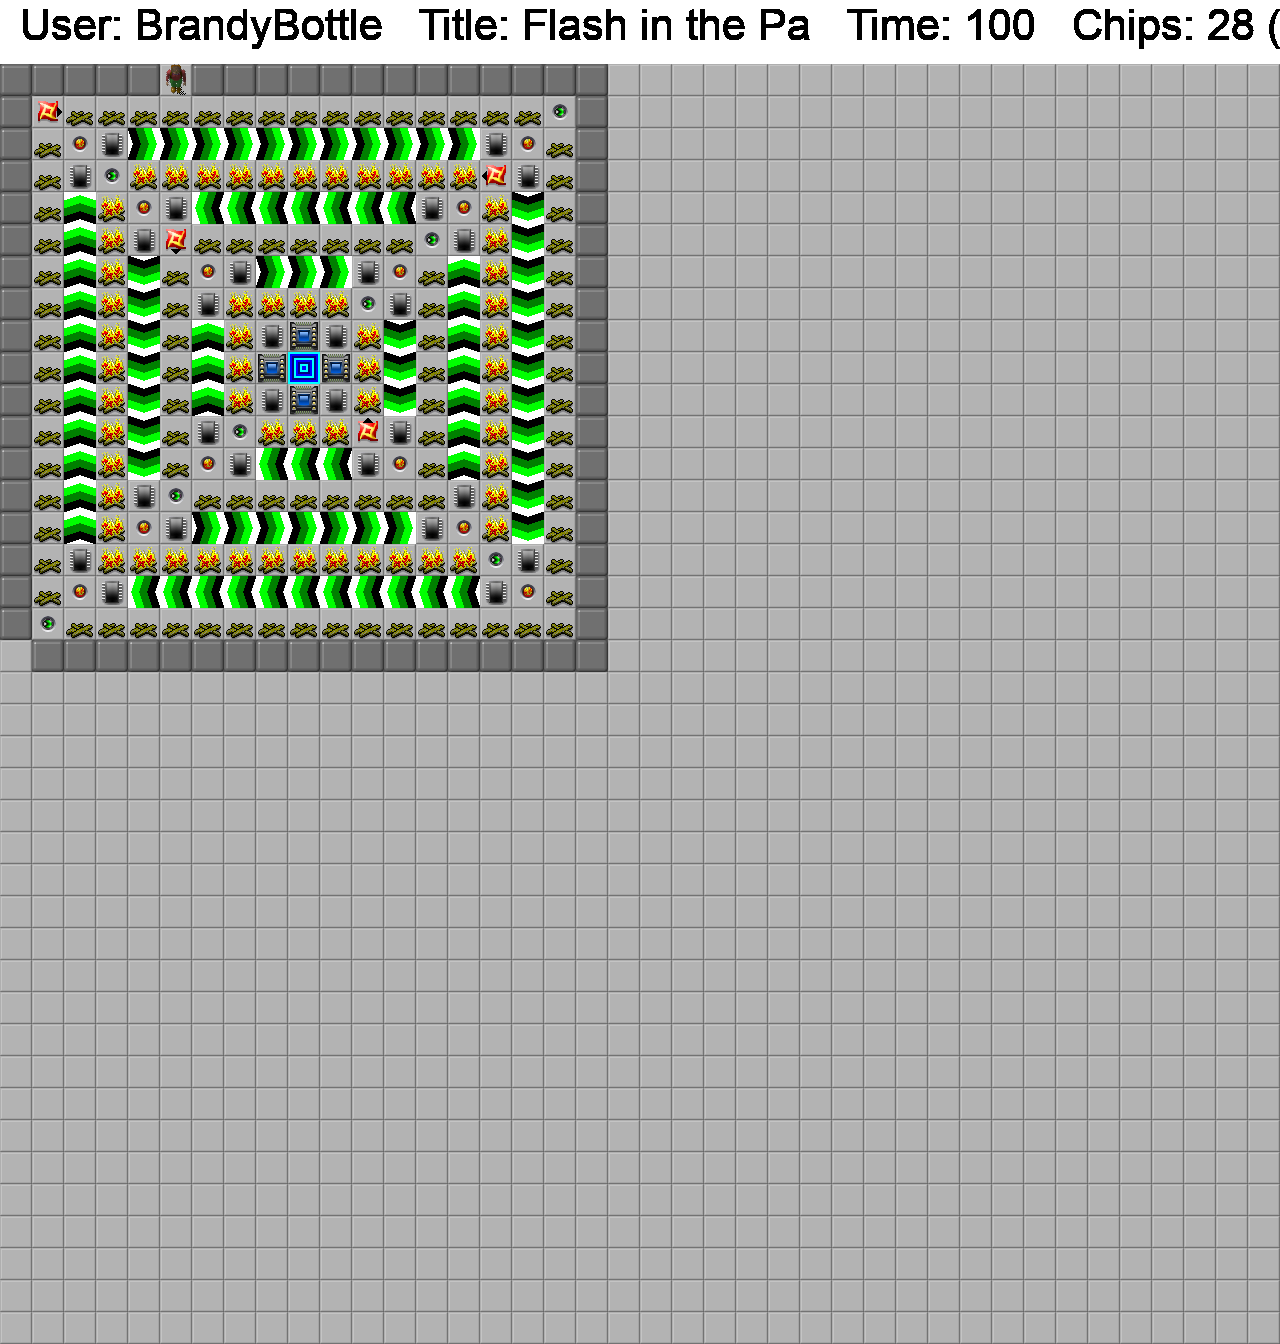Click the 'Chips: 28' counter
The image size is (1280, 1344).
coord(1163,26)
